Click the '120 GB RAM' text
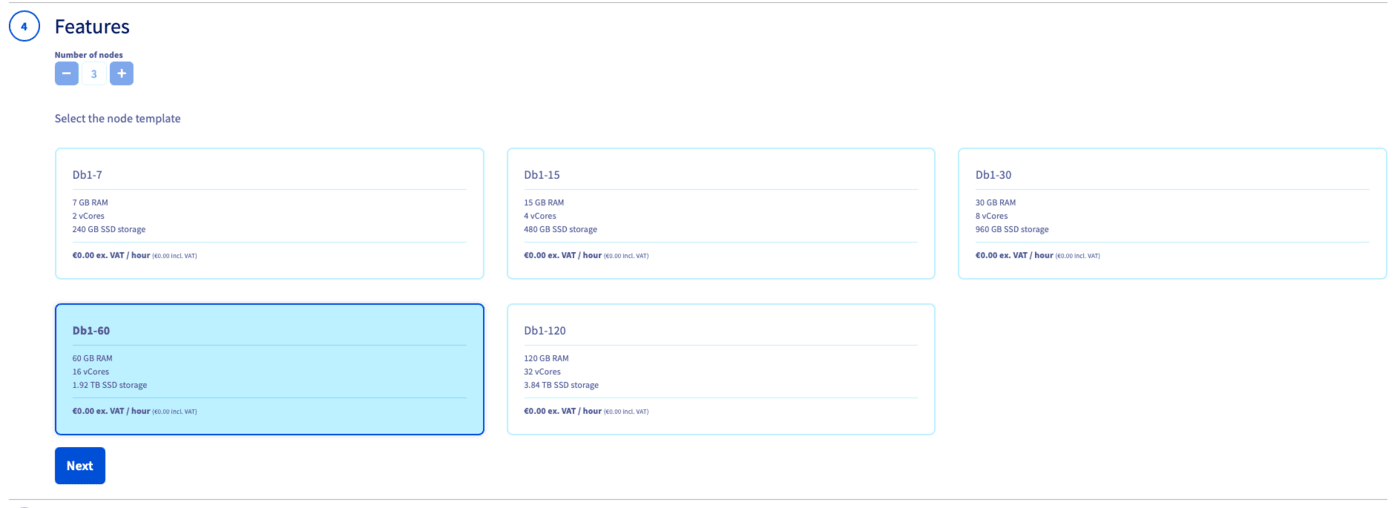Screen dimensions: 1400x508 pyautogui.click(x=546, y=358)
